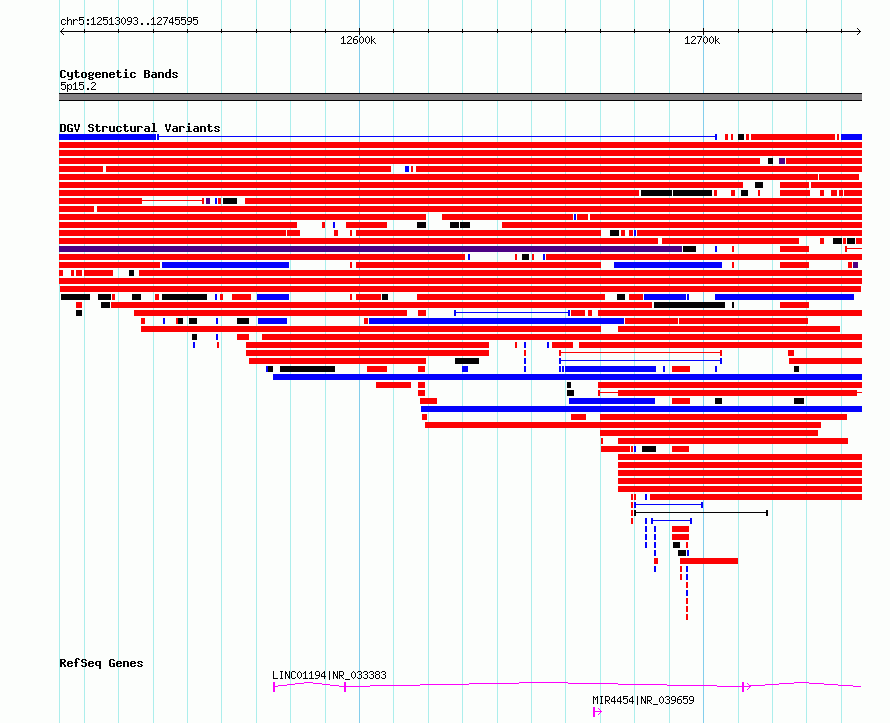
Task: Select the Cytogenetic Bands track title
Action: [119, 74]
